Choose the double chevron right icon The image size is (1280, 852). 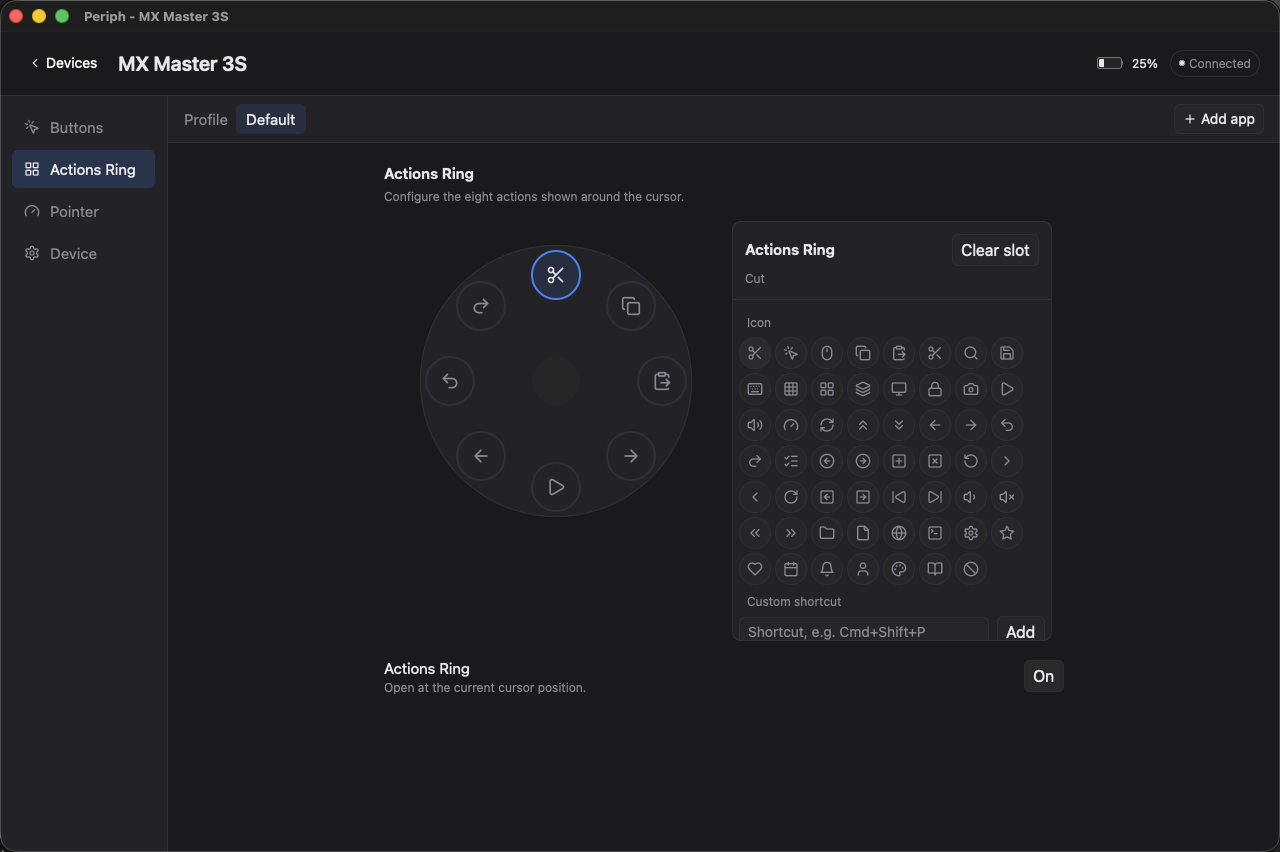791,533
